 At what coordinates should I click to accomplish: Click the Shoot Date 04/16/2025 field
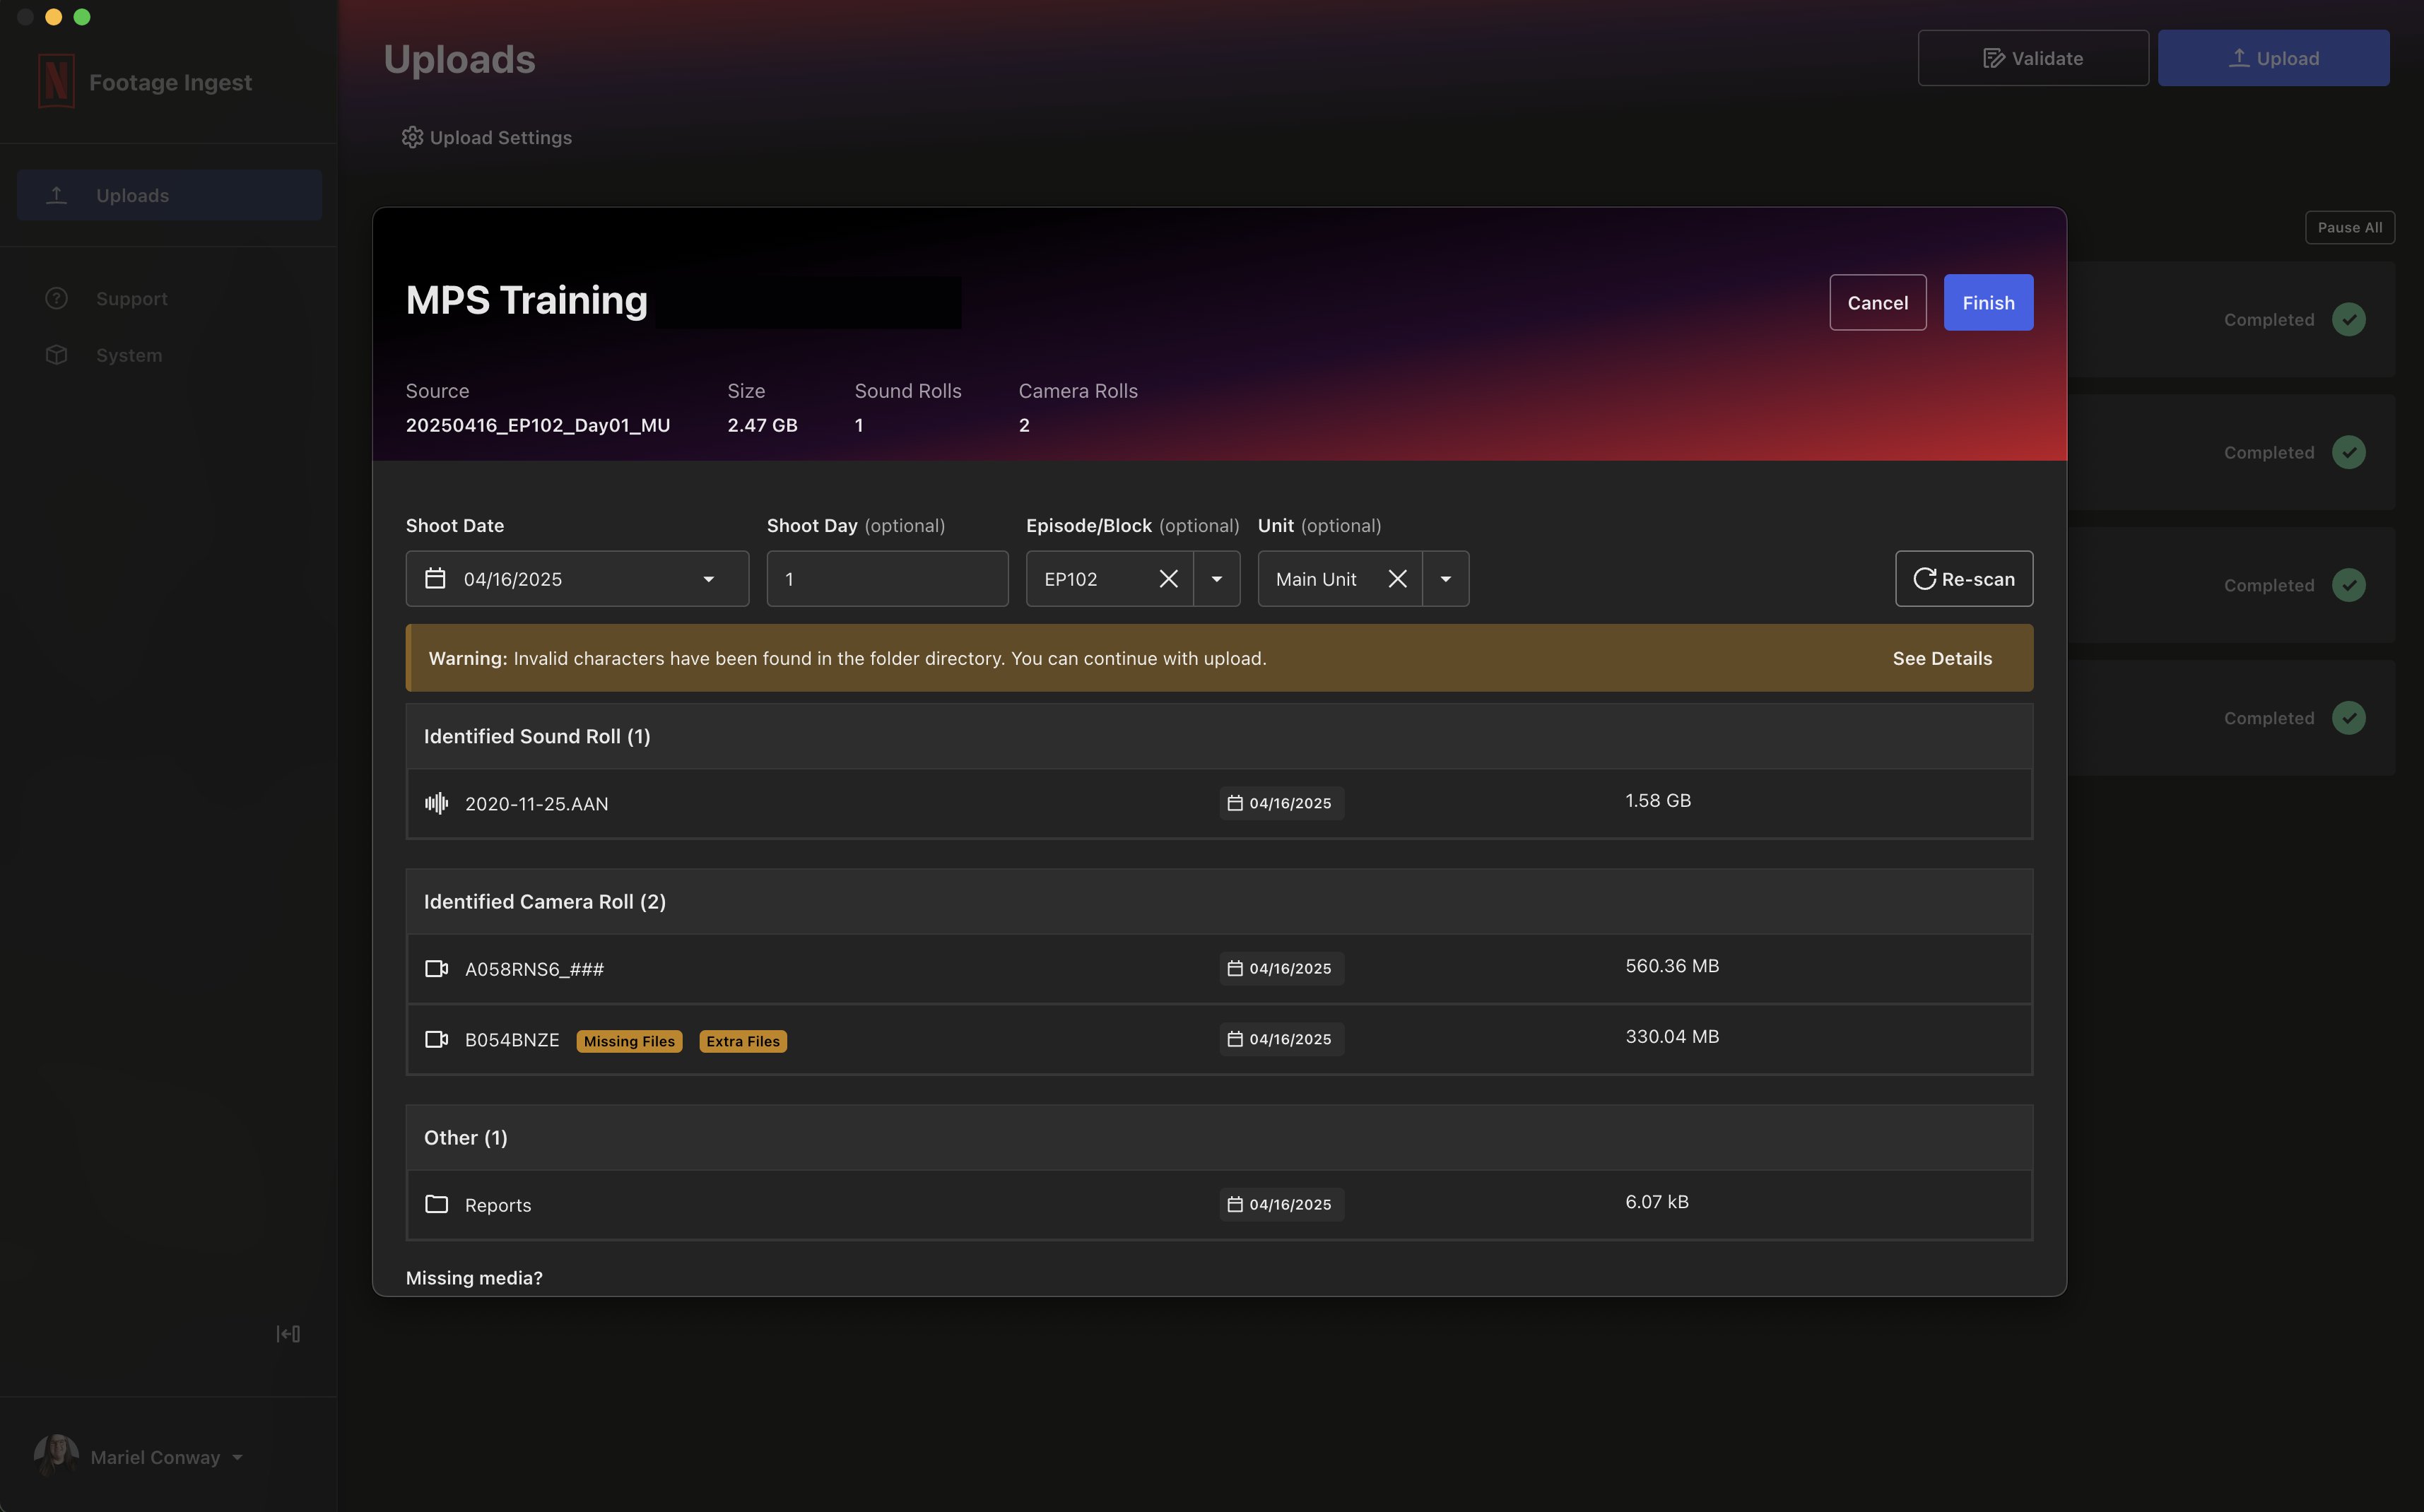[x=577, y=578]
